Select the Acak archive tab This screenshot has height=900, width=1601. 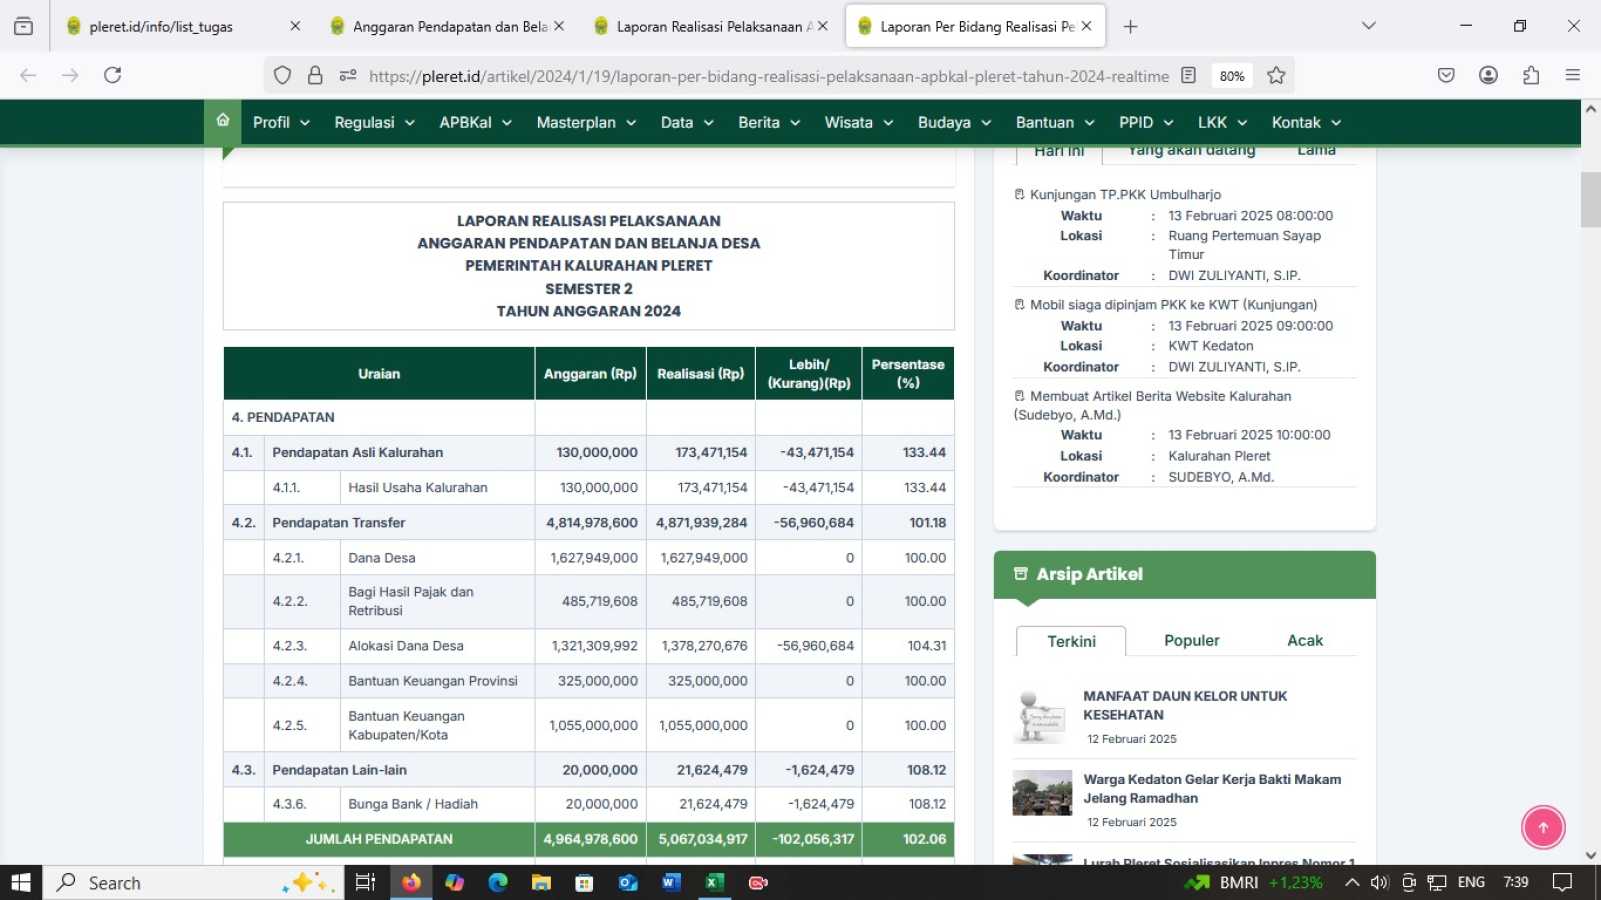click(1304, 640)
